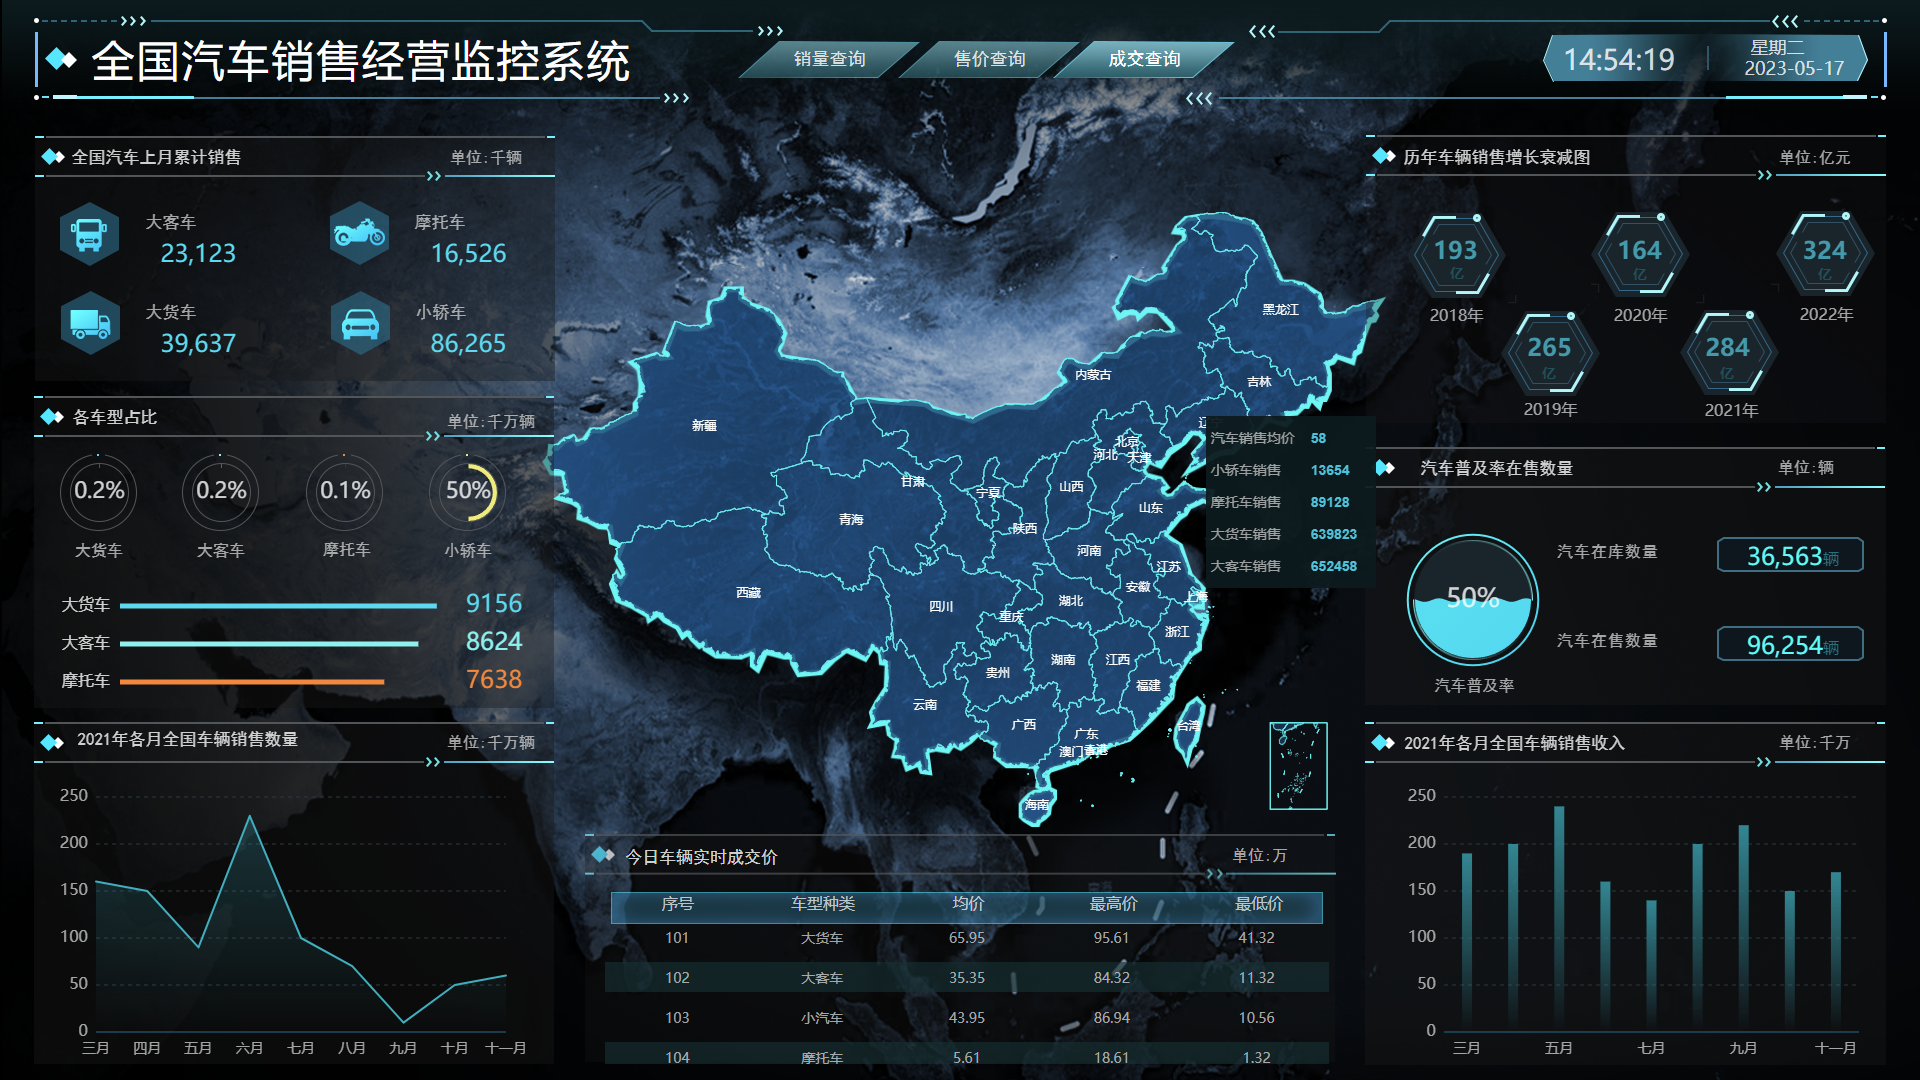Open the 售价查询 tab
The image size is (1920, 1080).
pos(989,59)
